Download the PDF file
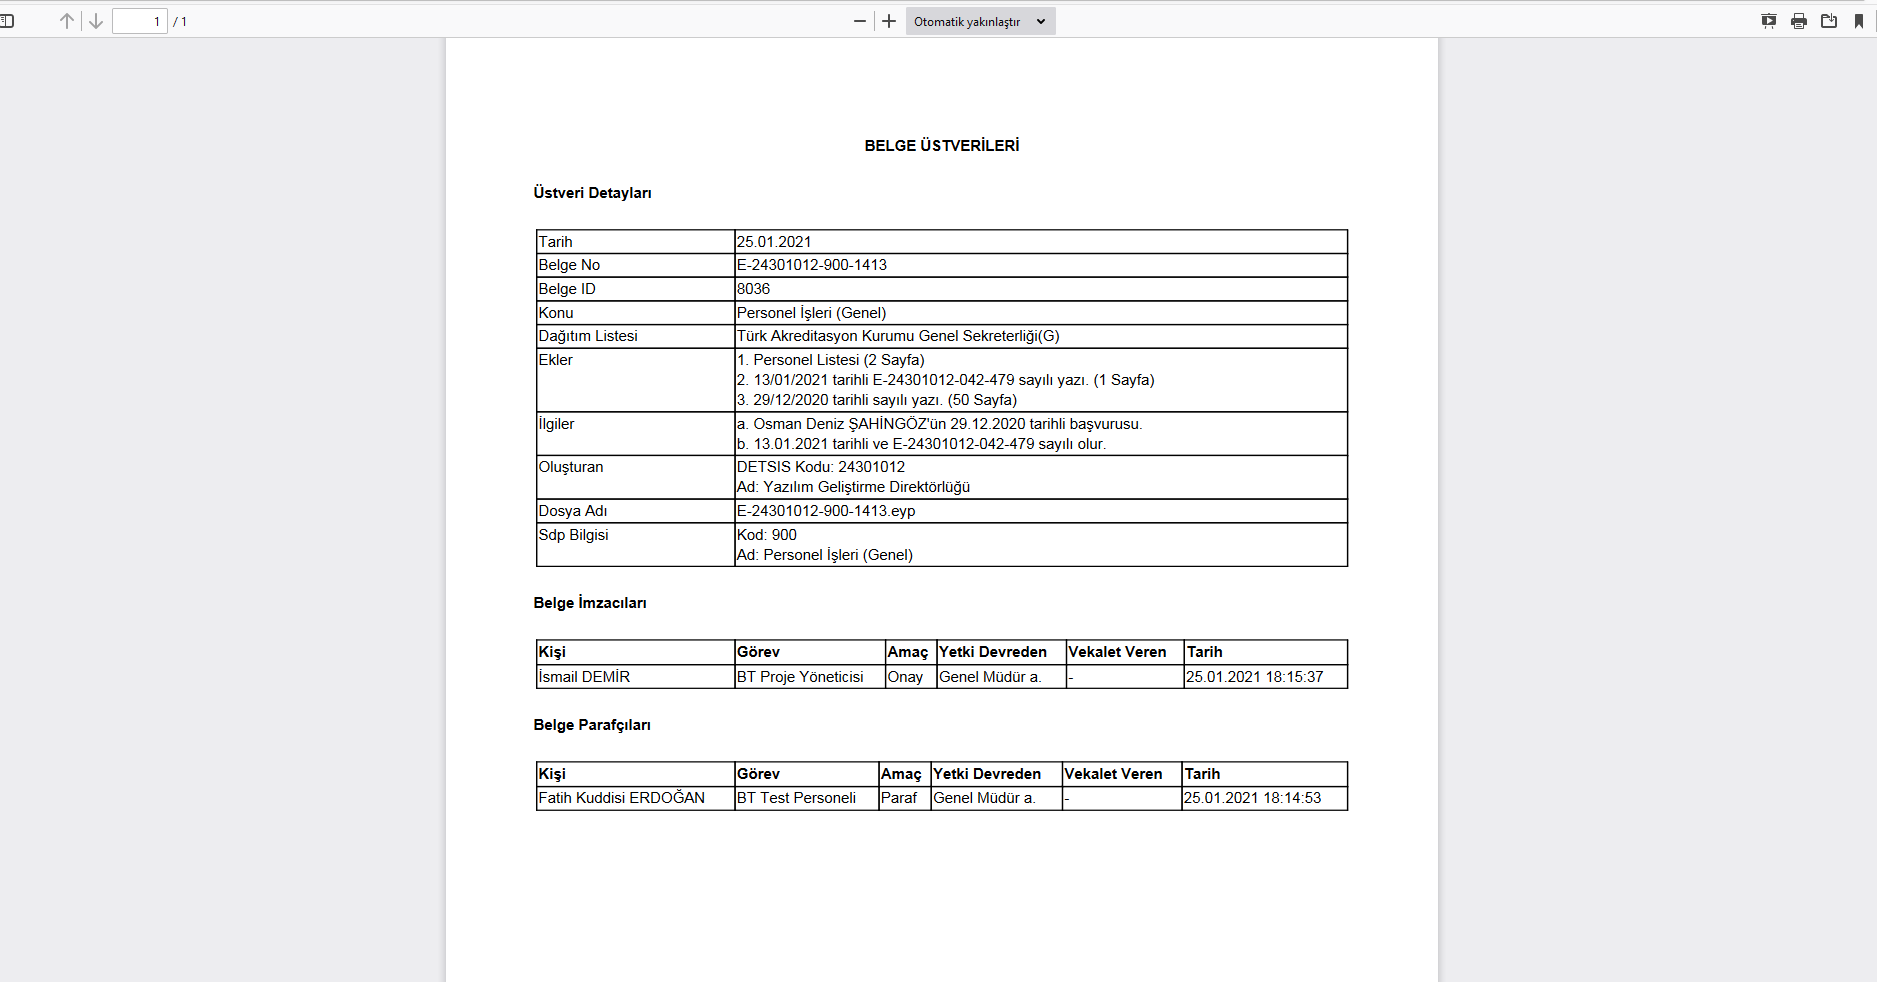The height and width of the screenshot is (982, 1877). tap(1828, 21)
